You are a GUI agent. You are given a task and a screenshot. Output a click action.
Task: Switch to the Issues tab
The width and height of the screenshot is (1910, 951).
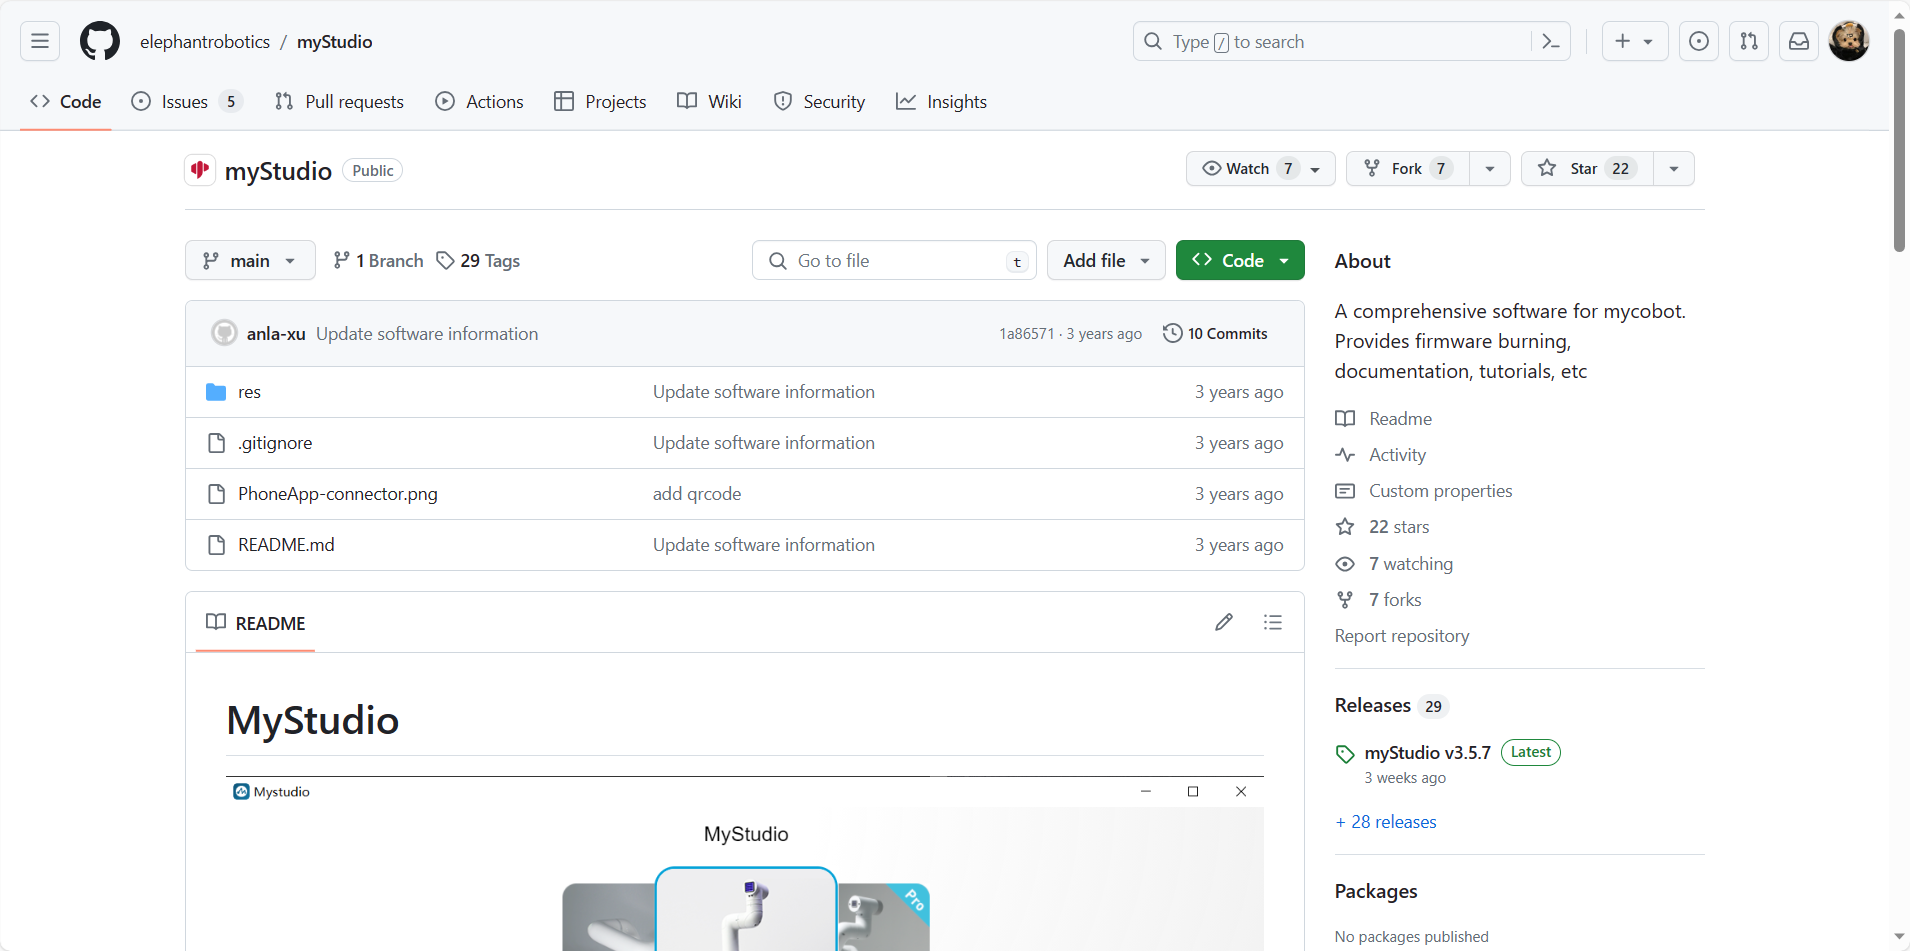pyautogui.click(x=187, y=101)
